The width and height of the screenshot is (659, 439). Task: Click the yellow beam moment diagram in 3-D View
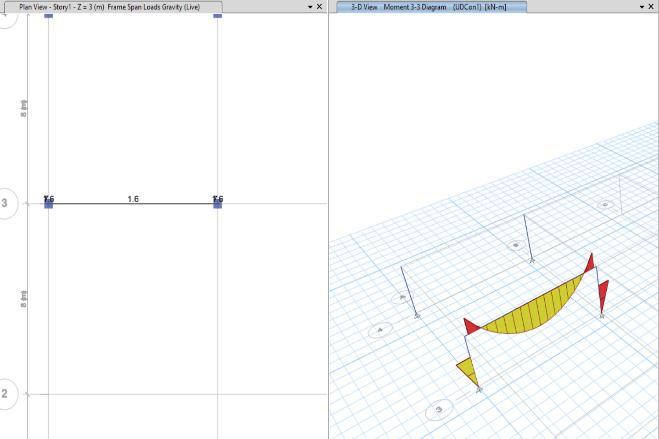coord(532,311)
